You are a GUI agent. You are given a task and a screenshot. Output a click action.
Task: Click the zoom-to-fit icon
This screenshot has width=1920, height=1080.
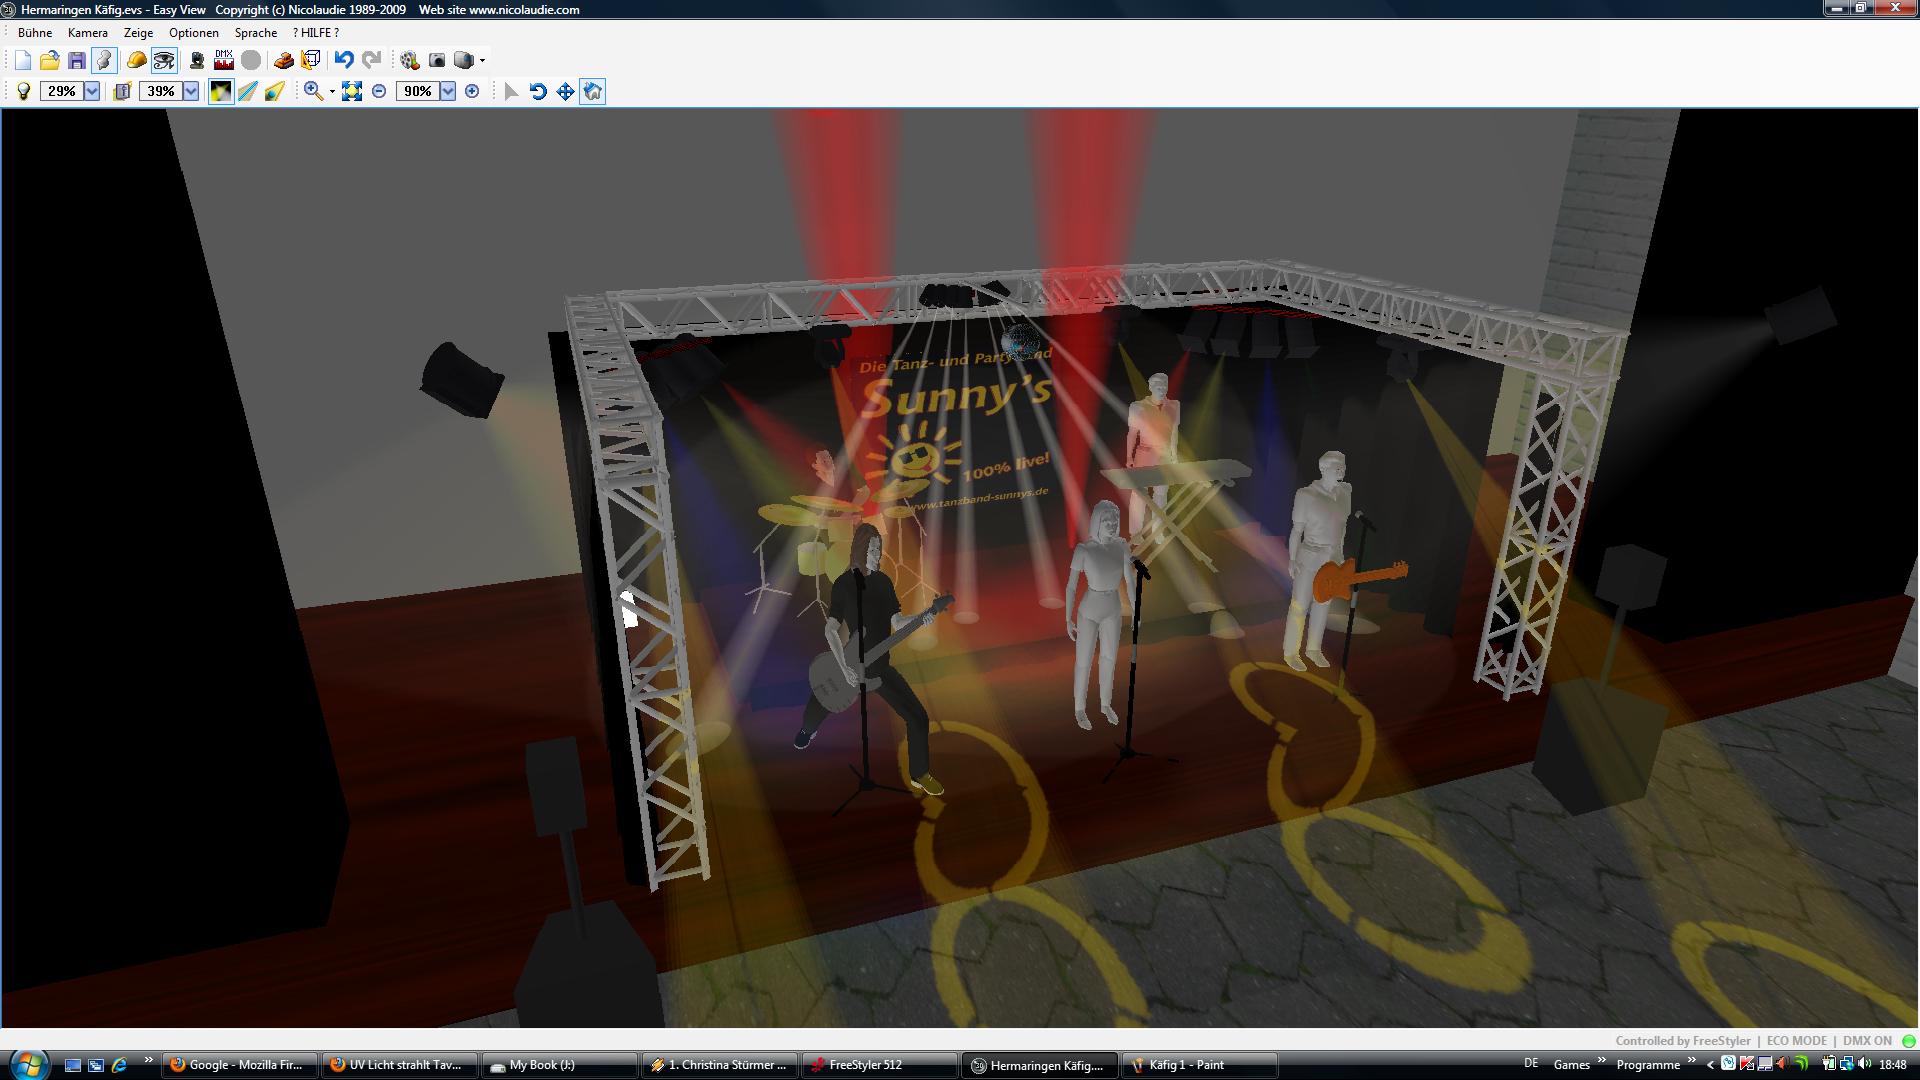coord(351,91)
